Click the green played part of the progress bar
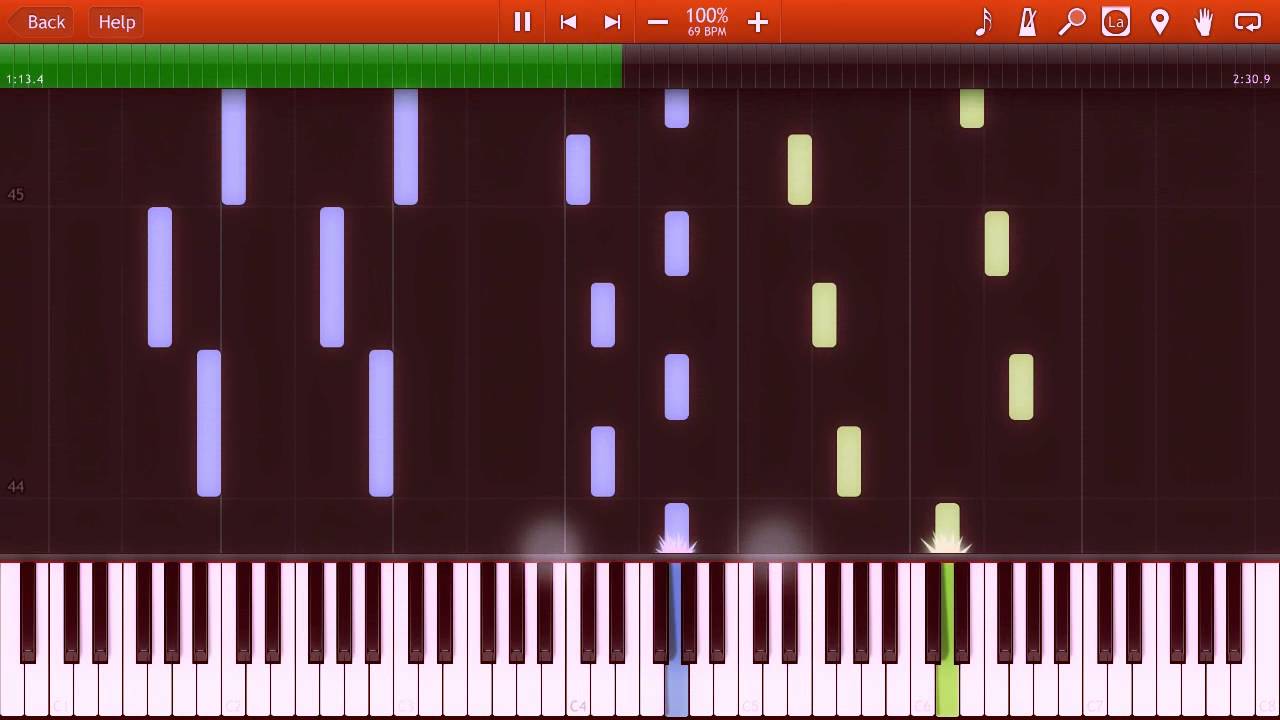The width and height of the screenshot is (1280, 720). point(311,66)
